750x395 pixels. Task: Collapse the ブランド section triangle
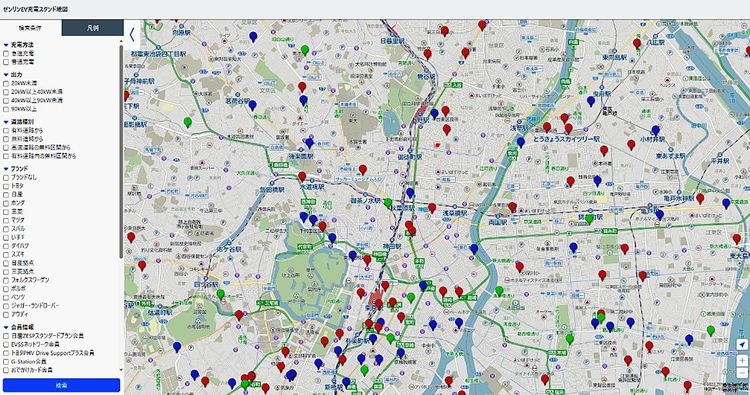click(x=6, y=169)
